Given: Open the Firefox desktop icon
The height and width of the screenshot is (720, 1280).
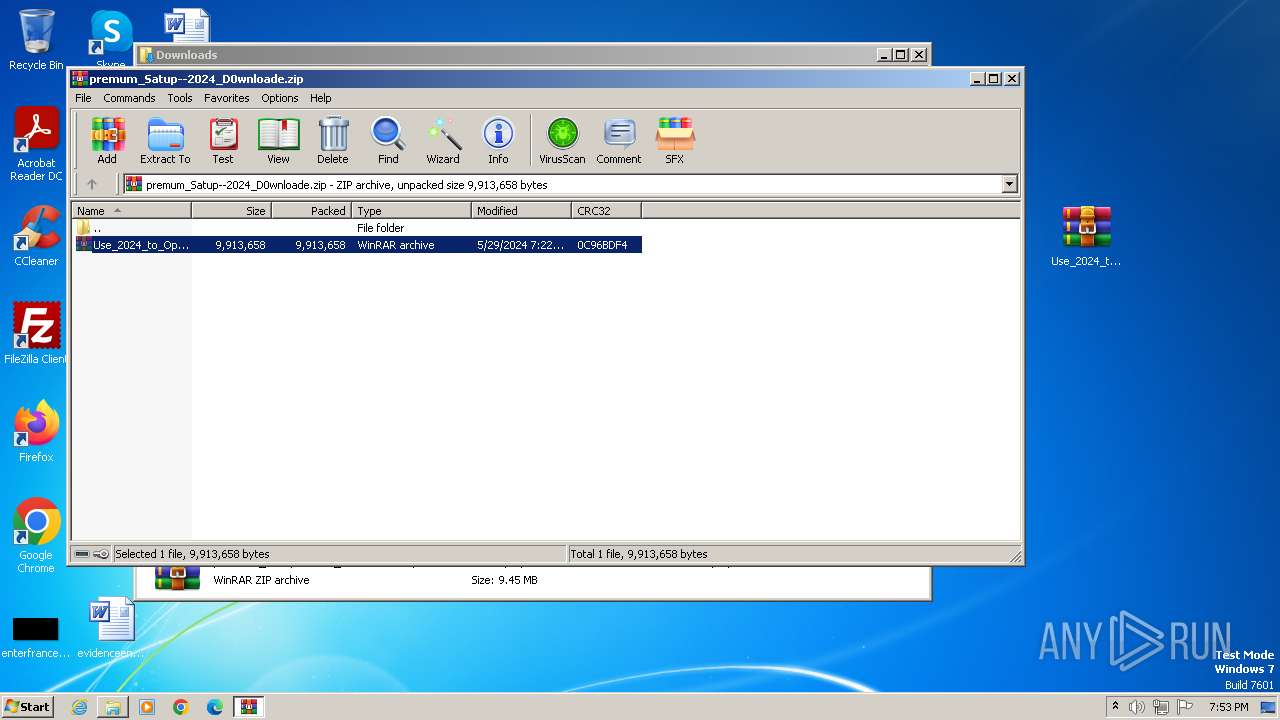Looking at the screenshot, I should point(36,432).
